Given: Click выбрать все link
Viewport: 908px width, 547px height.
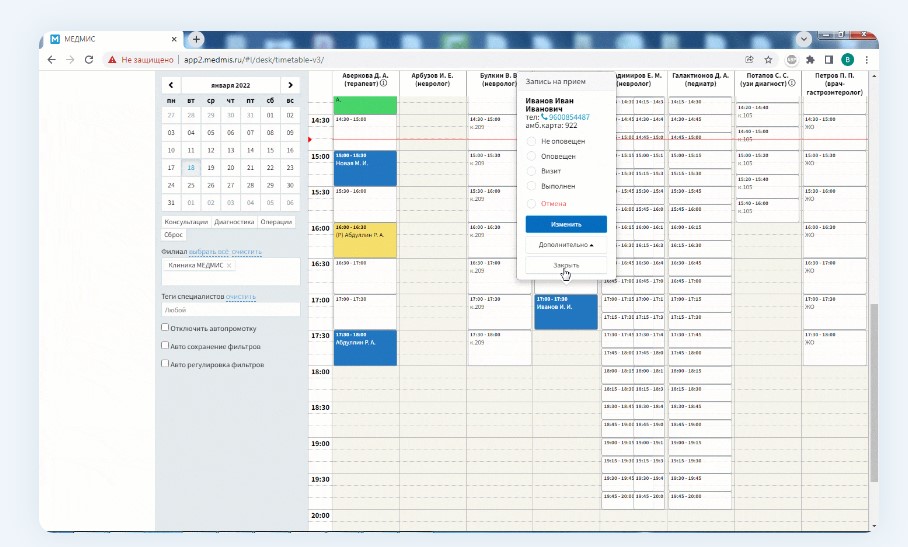Looking at the screenshot, I should coord(209,252).
